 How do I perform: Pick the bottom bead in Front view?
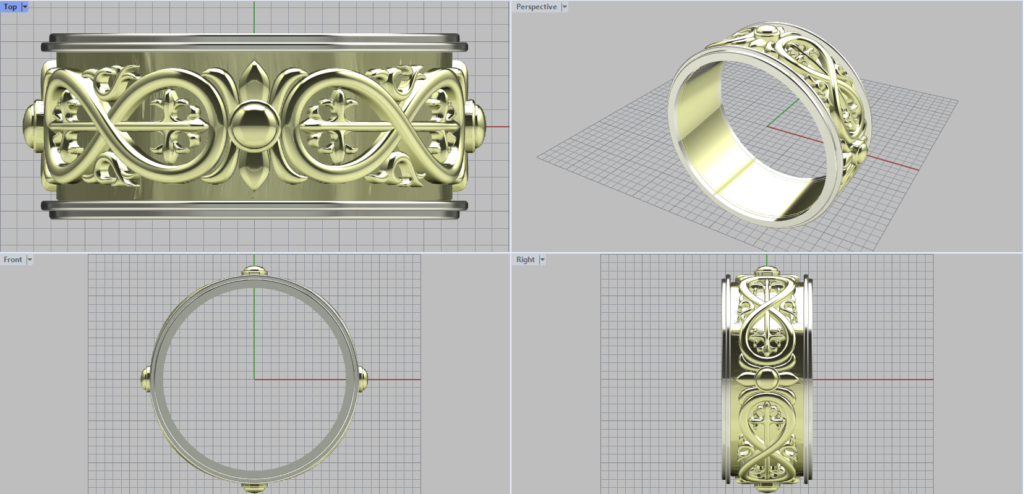(x=254, y=487)
